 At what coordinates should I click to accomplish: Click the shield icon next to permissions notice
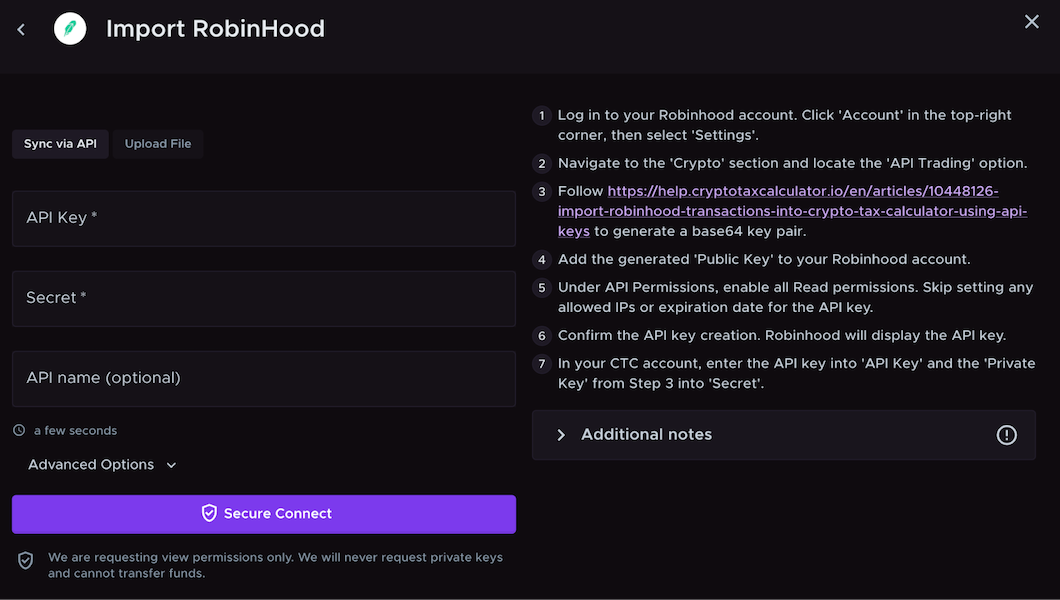(26, 560)
